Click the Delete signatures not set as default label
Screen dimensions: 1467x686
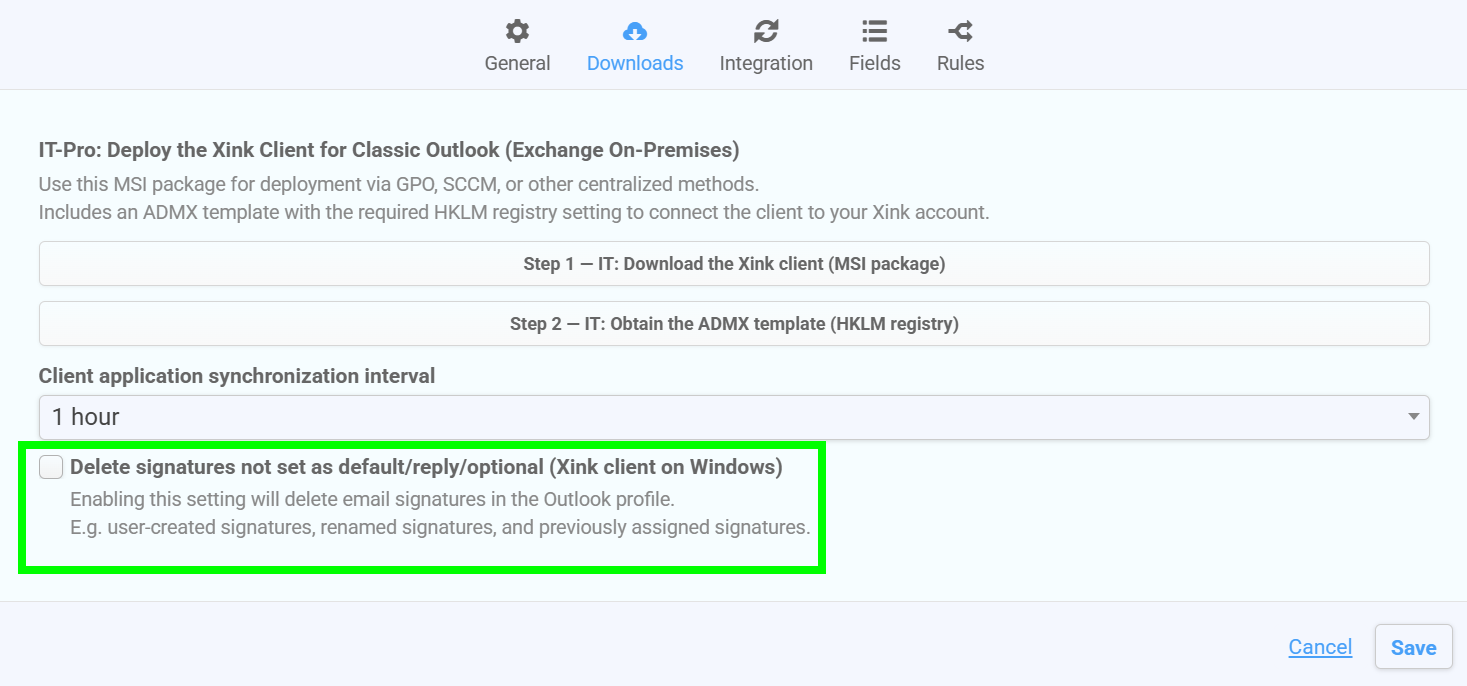426,467
